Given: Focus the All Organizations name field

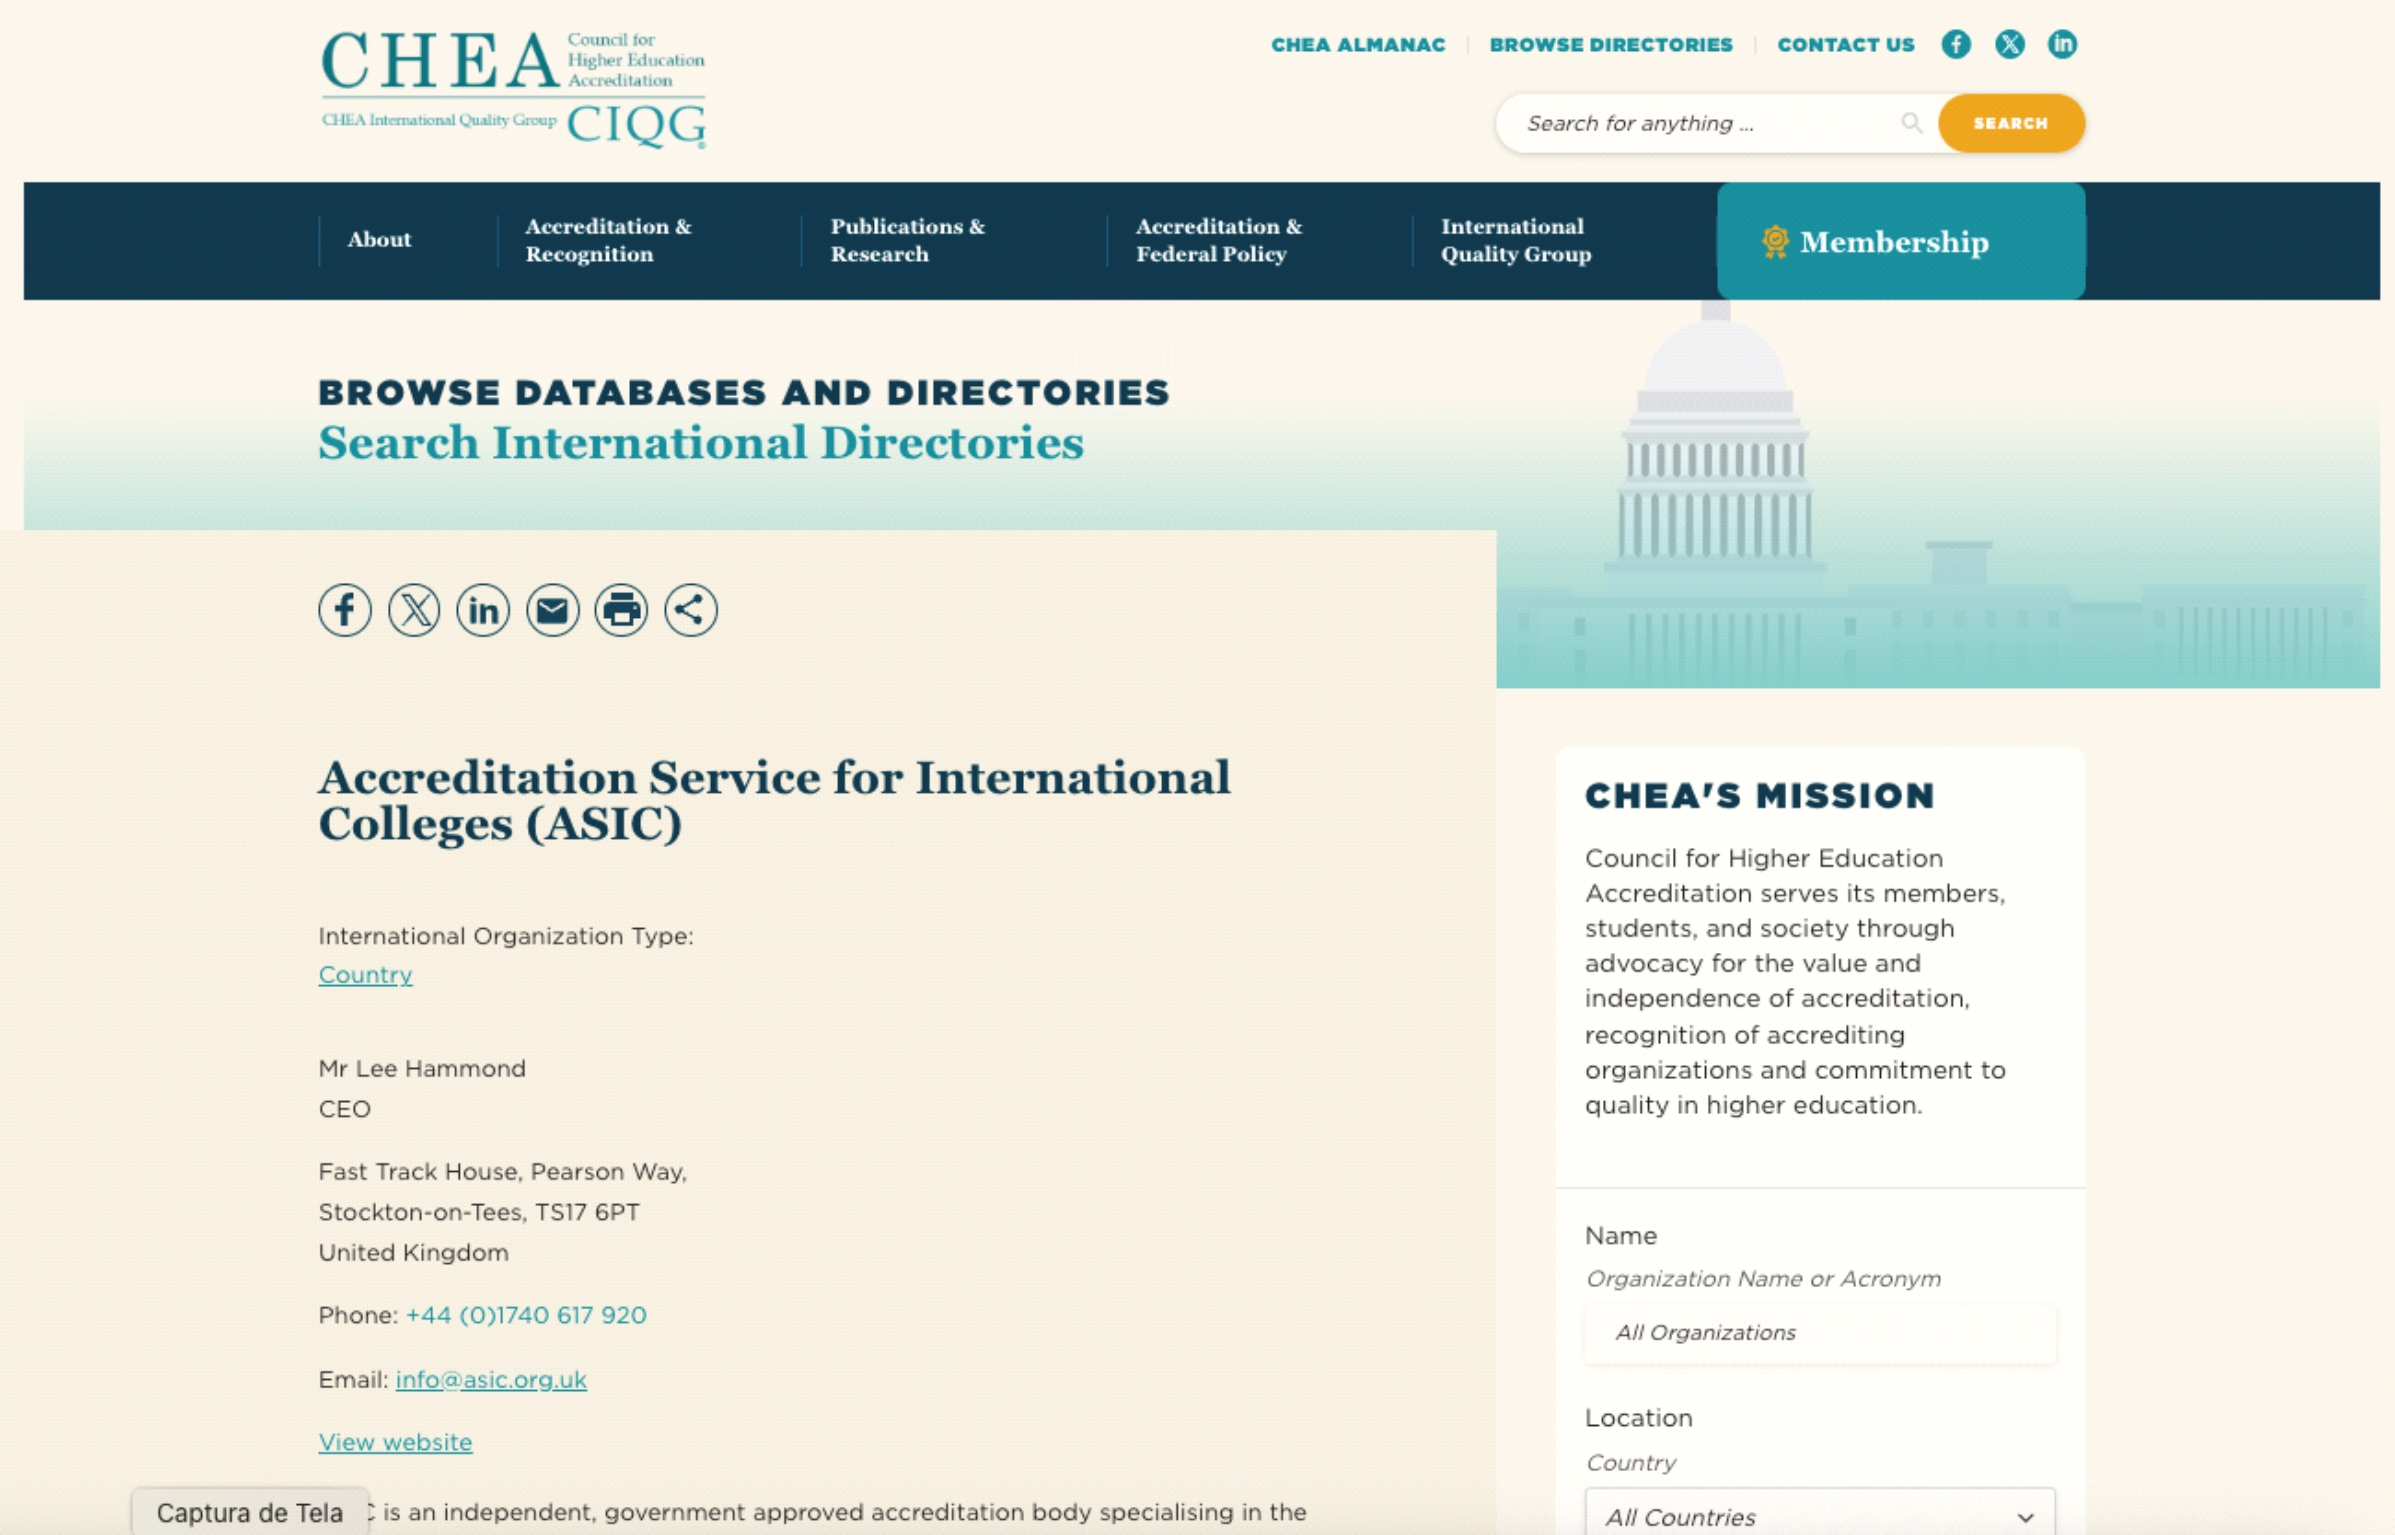Looking at the screenshot, I should pyautogui.click(x=1819, y=1333).
